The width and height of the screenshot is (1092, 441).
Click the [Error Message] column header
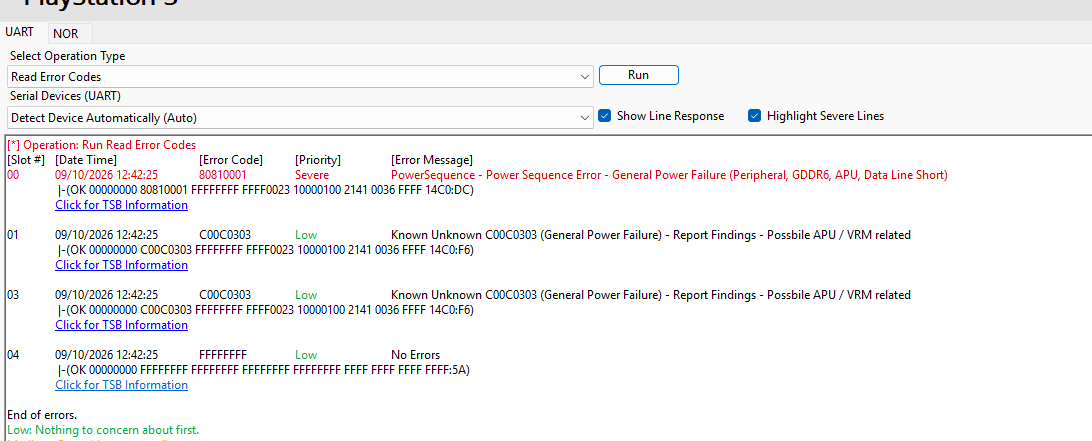(x=432, y=160)
